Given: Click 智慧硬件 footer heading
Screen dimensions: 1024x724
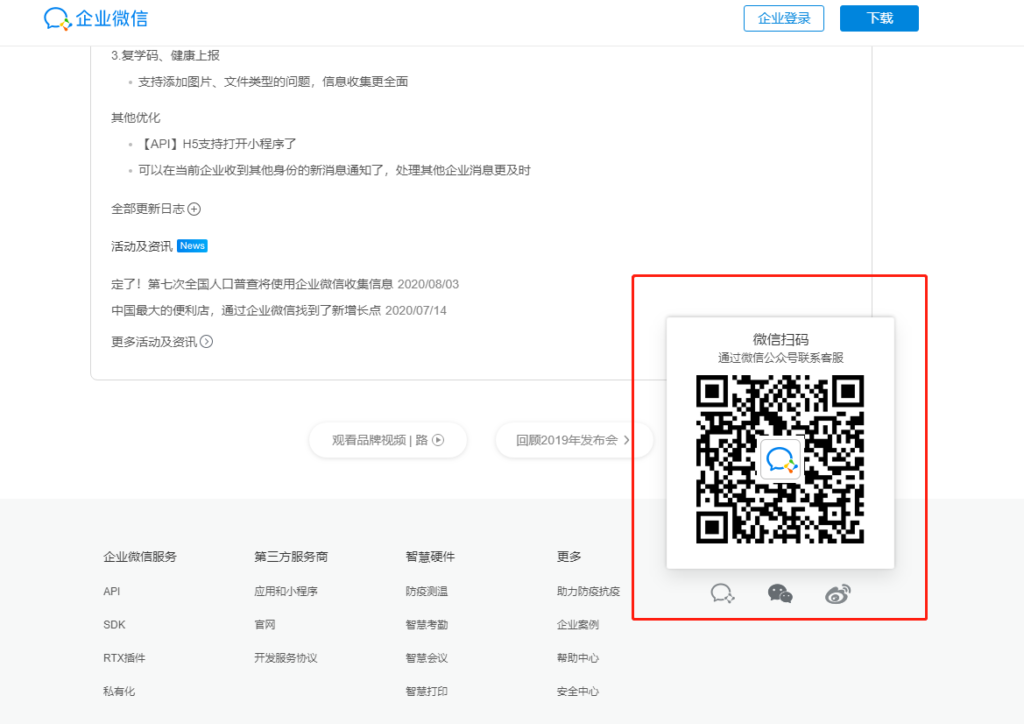Looking at the screenshot, I should 430,557.
